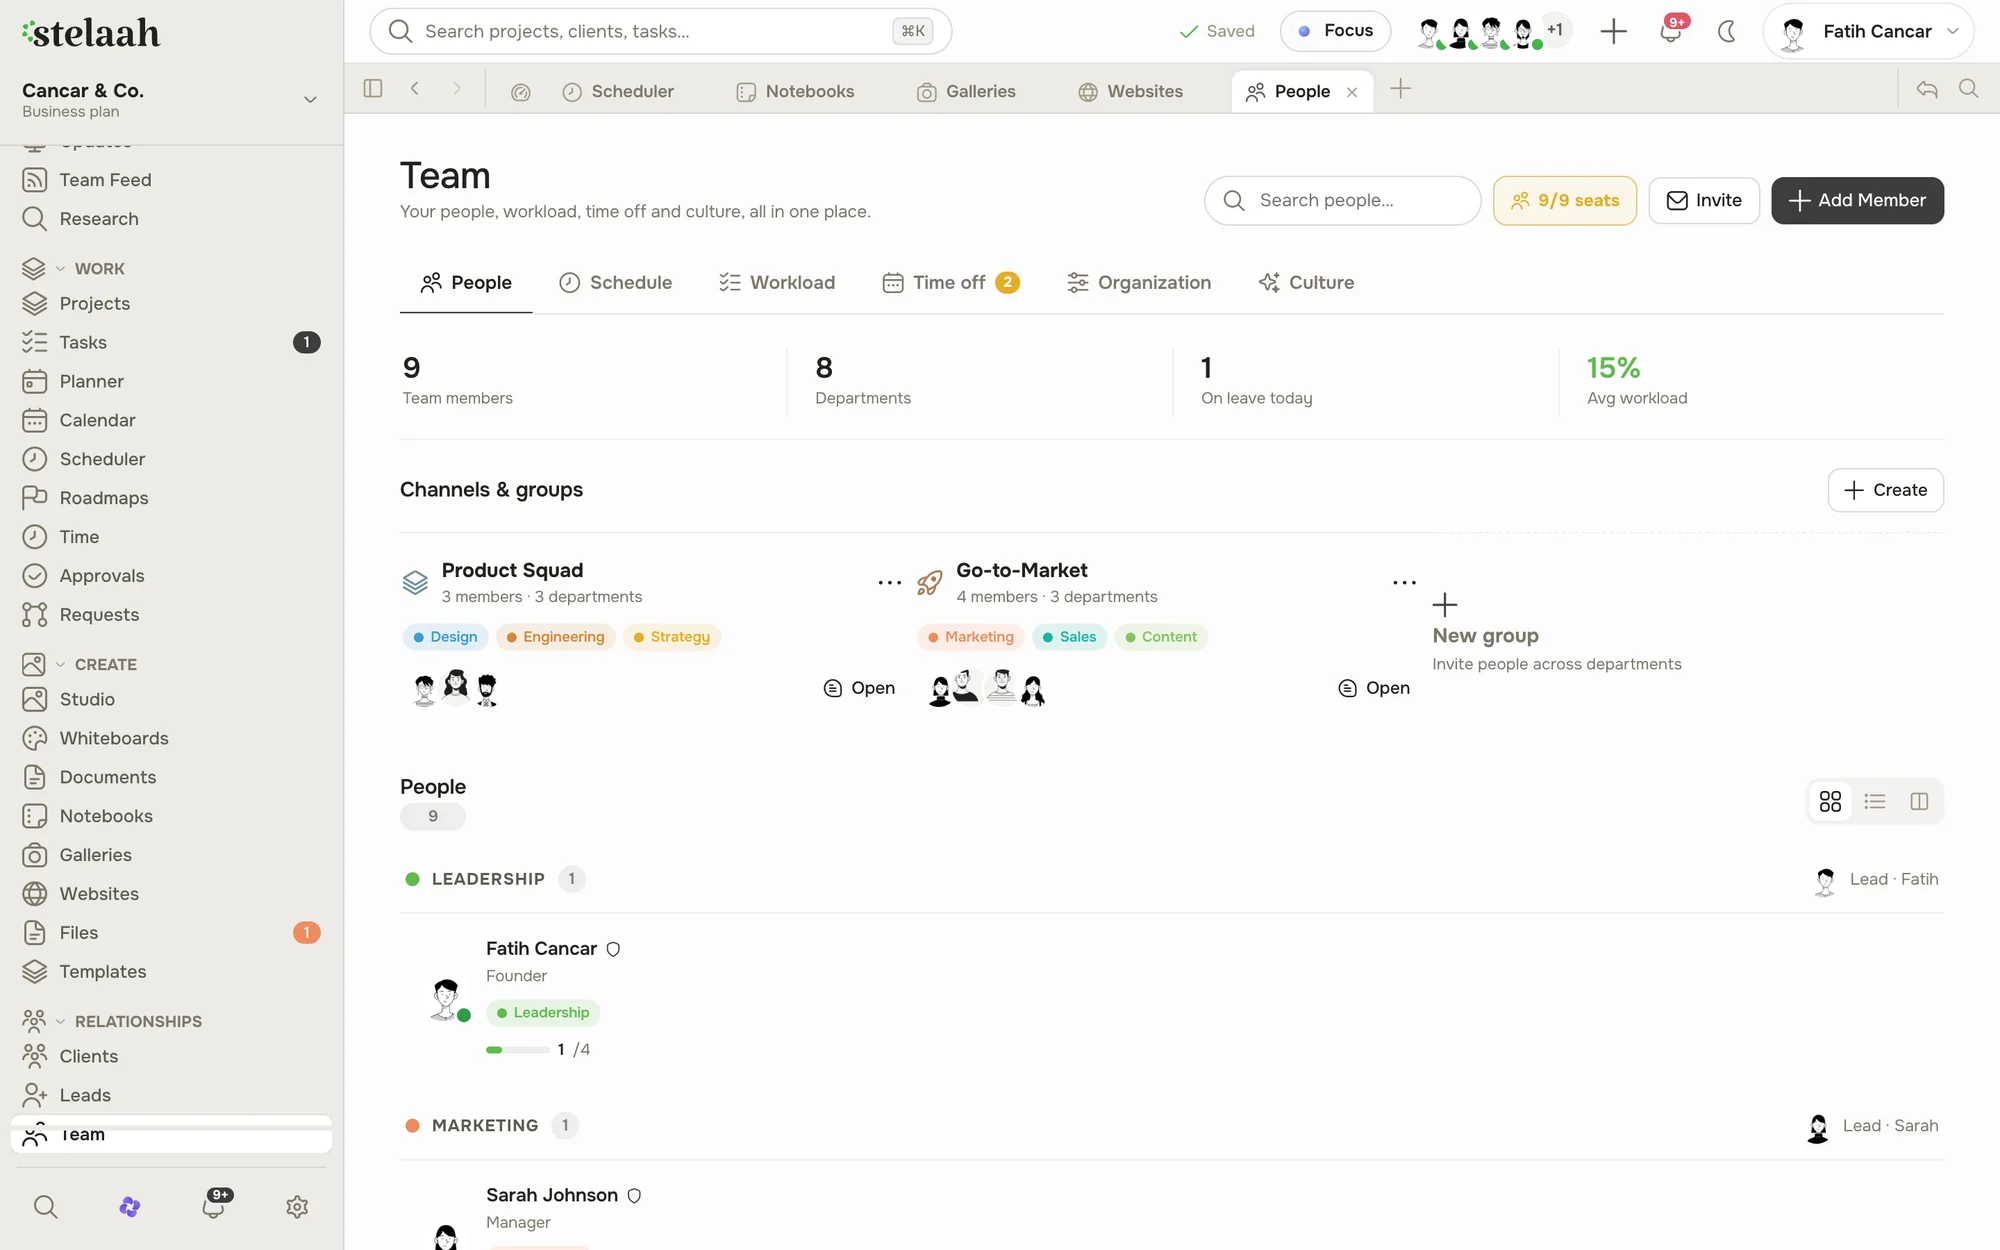
Task: Click Create in Channels & groups
Action: click(x=1885, y=490)
